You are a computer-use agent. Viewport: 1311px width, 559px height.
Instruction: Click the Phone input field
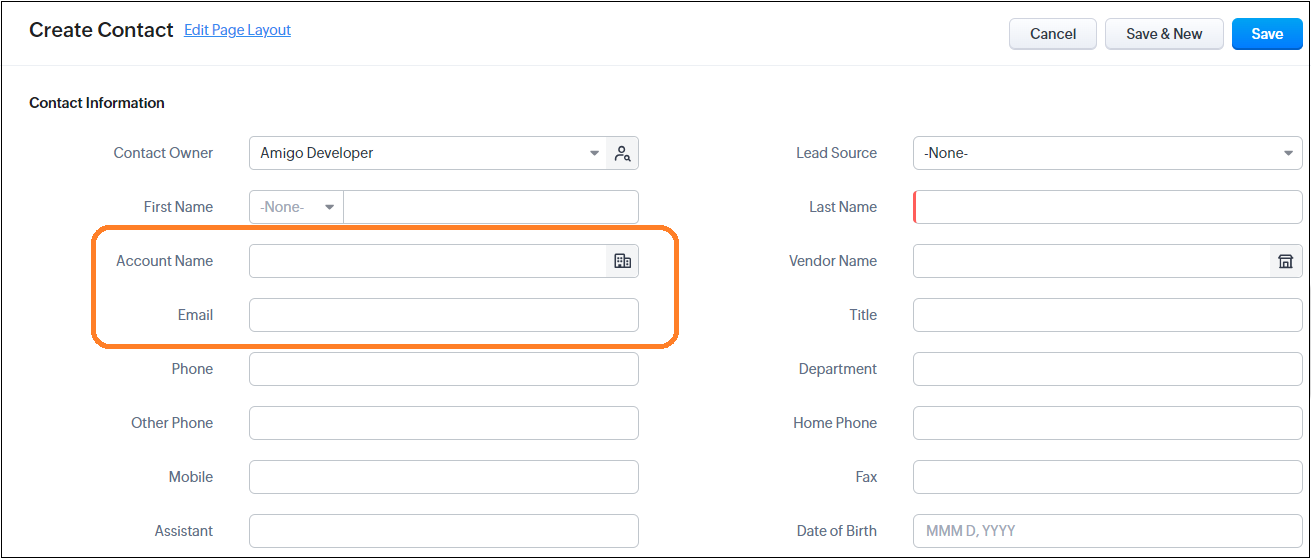[x=444, y=369]
